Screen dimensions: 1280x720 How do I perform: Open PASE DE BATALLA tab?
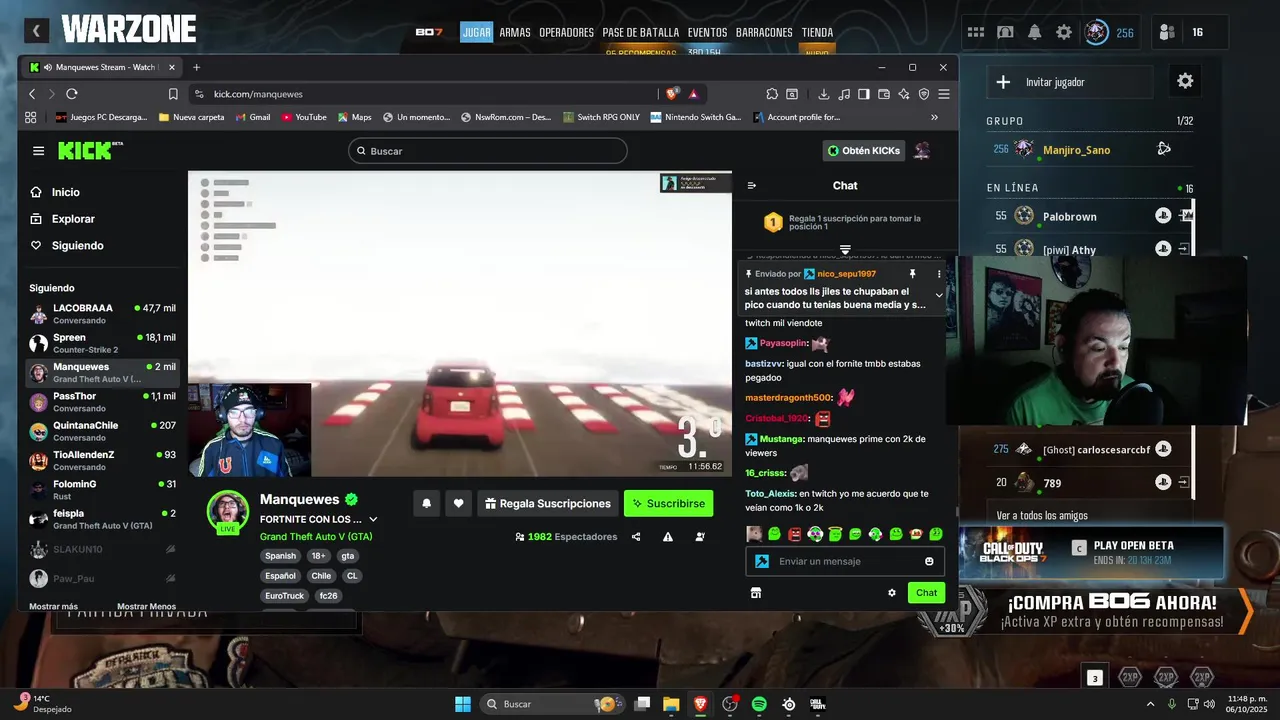640,32
